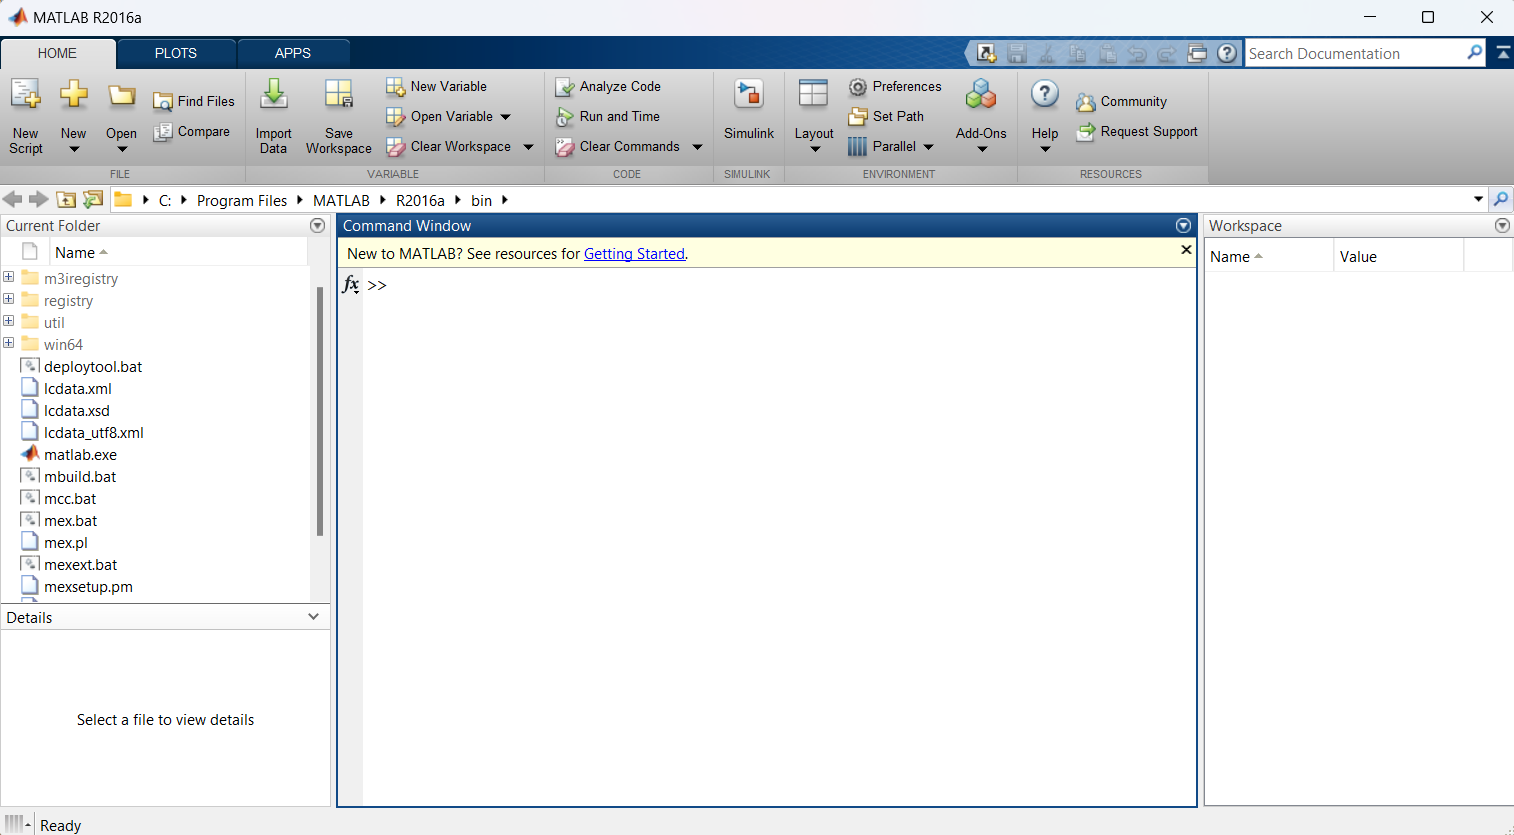
Task: Expand the m3iregistry folder
Action: [9, 277]
